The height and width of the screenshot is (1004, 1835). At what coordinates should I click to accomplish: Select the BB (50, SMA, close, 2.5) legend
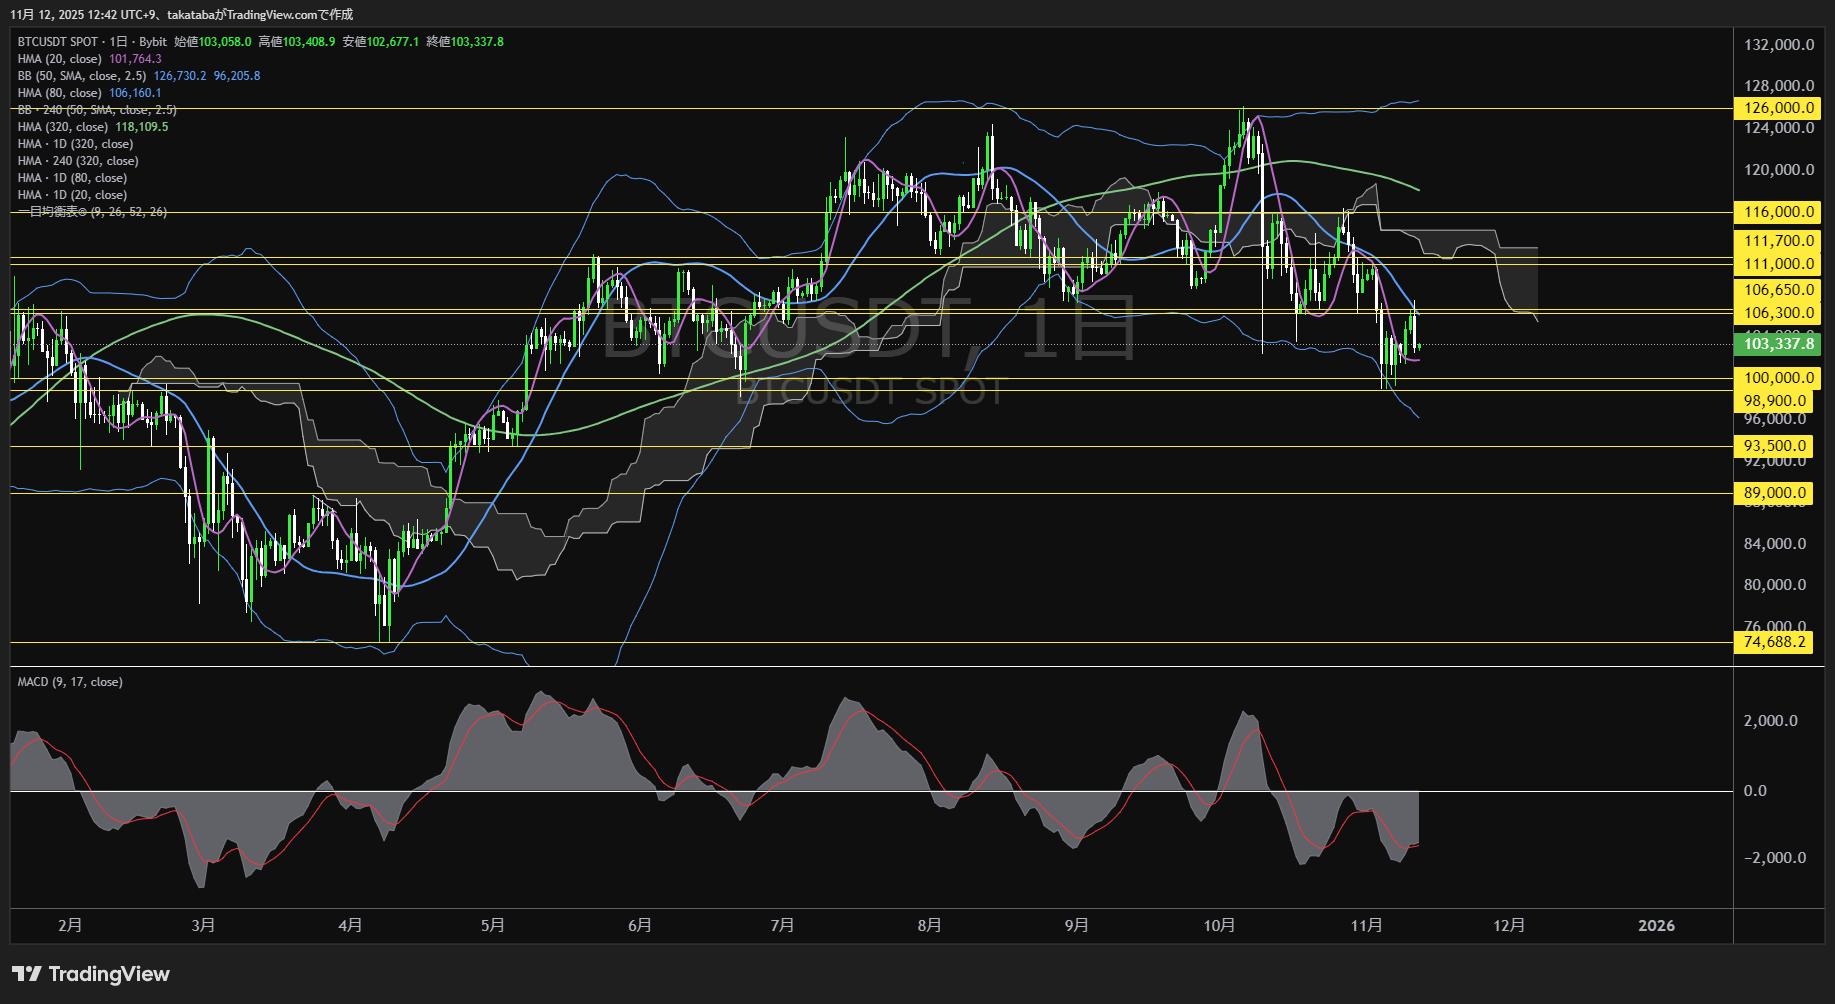point(82,76)
